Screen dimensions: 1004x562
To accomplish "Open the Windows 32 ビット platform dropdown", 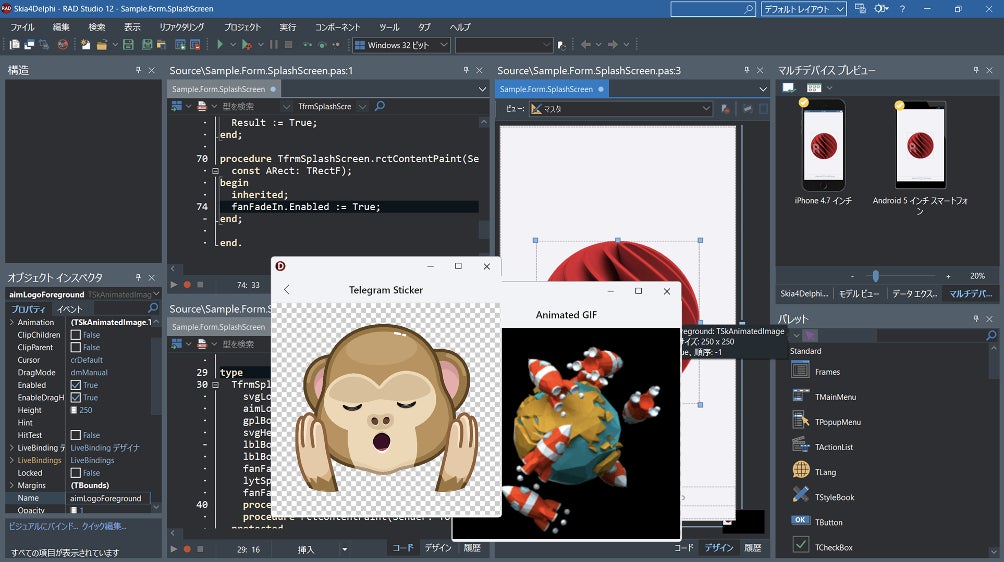I will (401, 45).
